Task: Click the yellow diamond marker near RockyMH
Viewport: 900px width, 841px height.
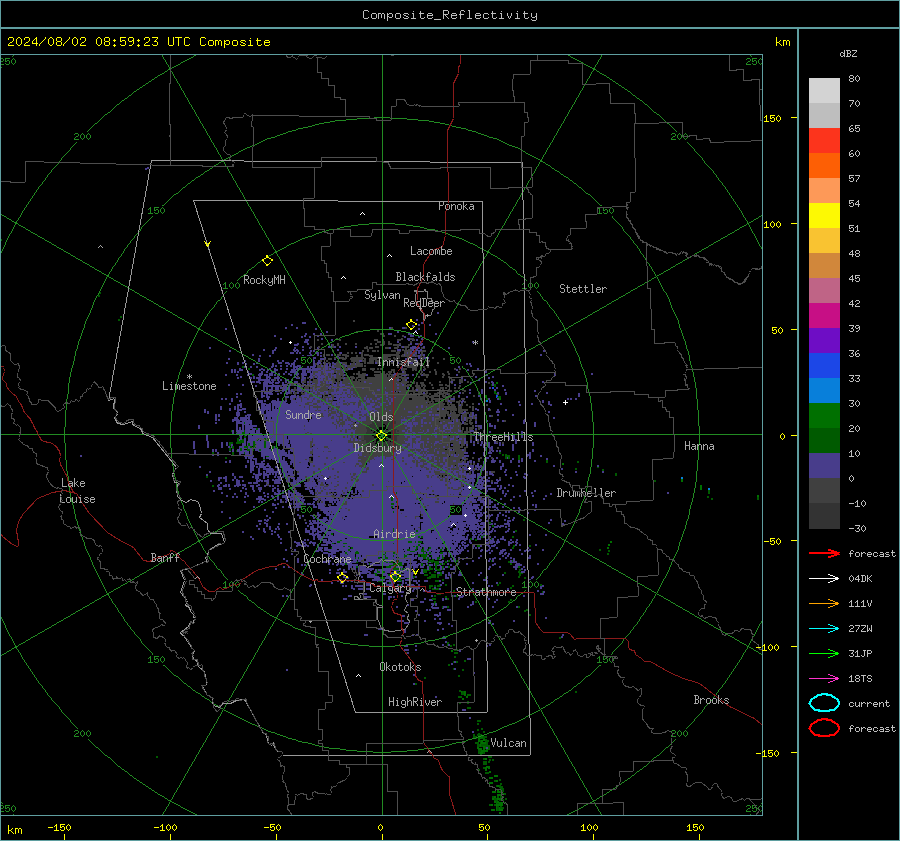Action: [267, 261]
